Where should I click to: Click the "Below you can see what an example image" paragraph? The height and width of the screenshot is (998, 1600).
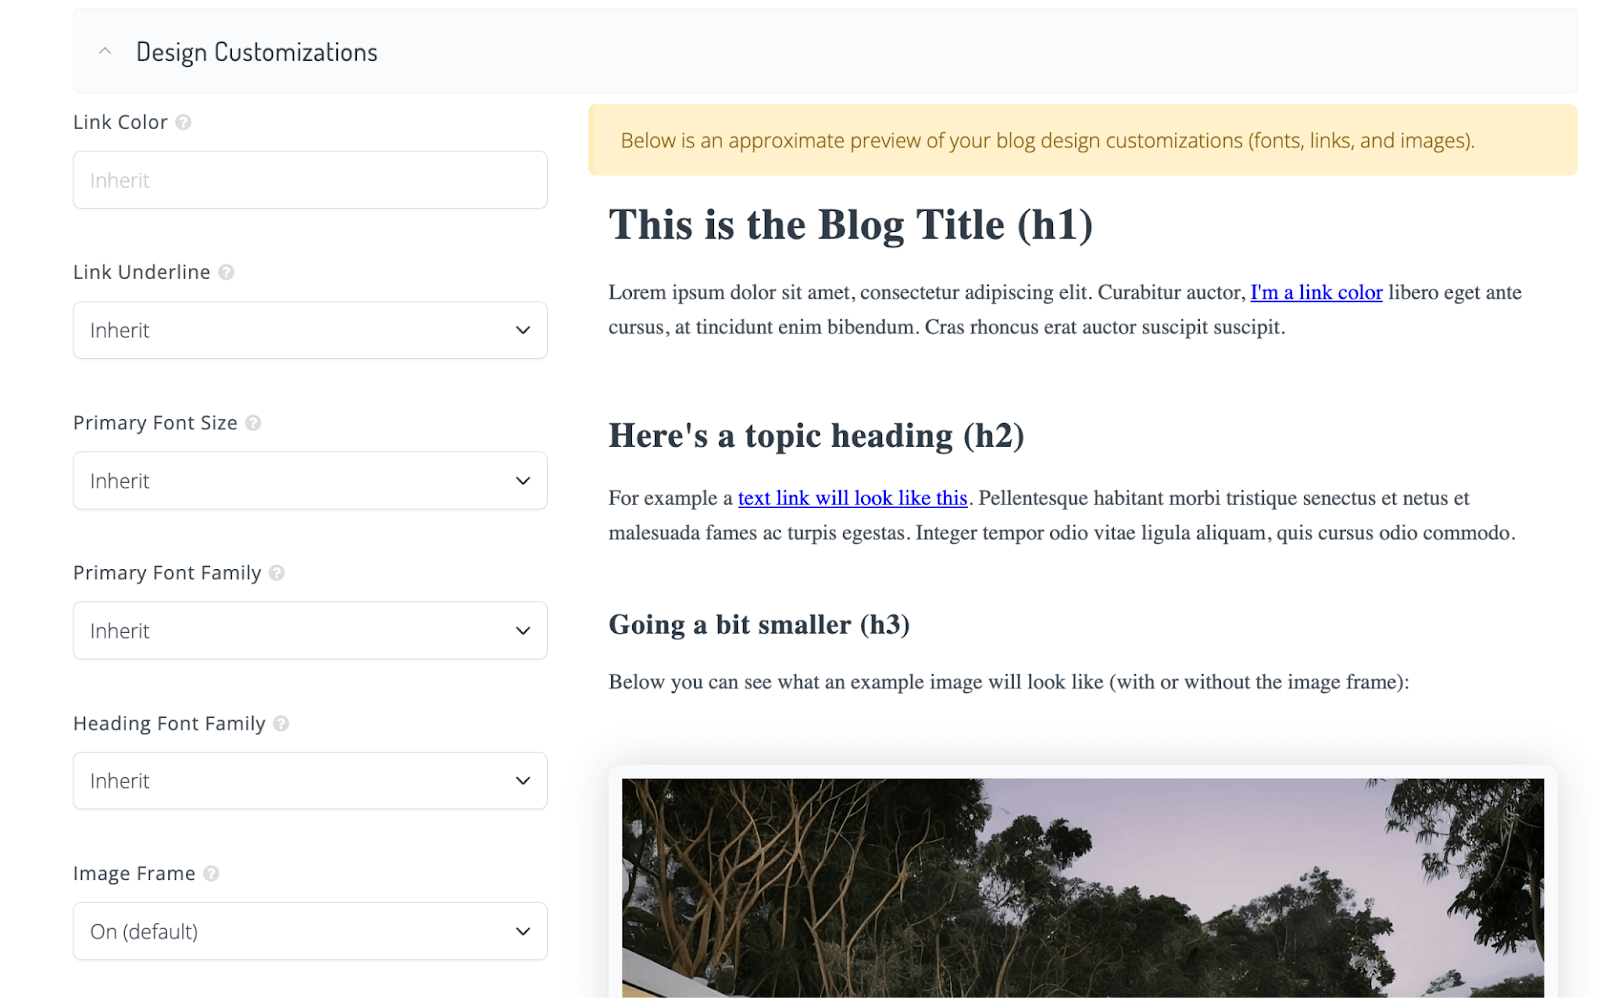(x=1008, y=682)
